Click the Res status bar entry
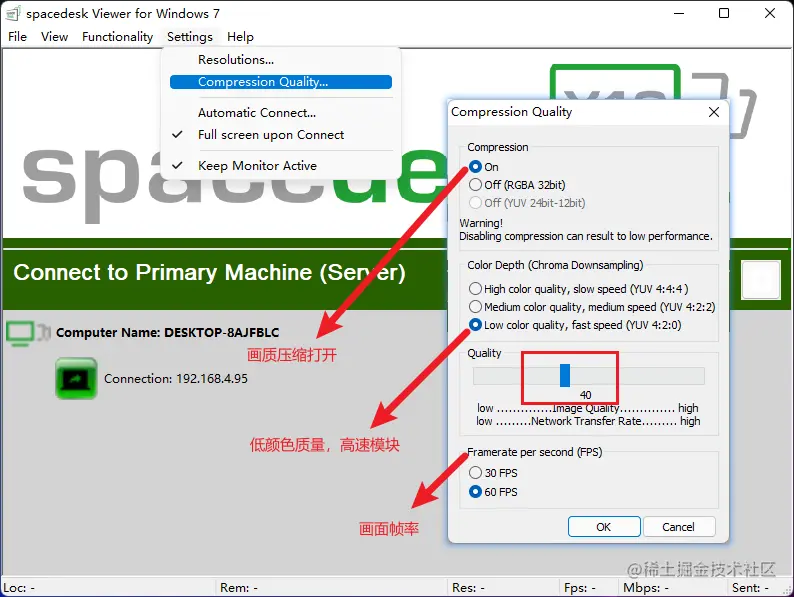The height and width of the screenshot is (597, 794). tap(468, 588)
